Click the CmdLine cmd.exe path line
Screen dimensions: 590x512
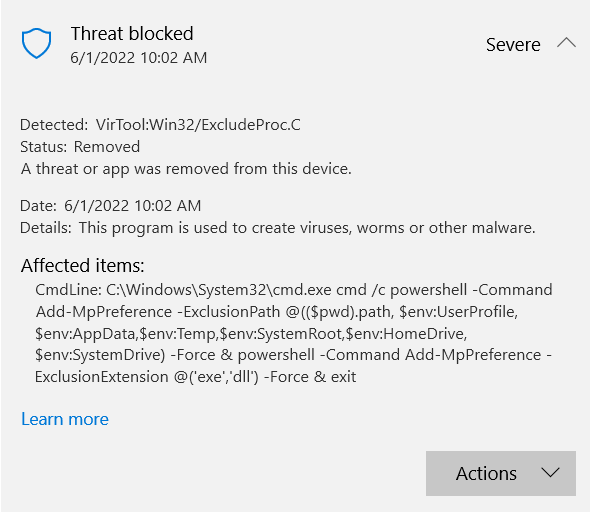tap(294, 290)
